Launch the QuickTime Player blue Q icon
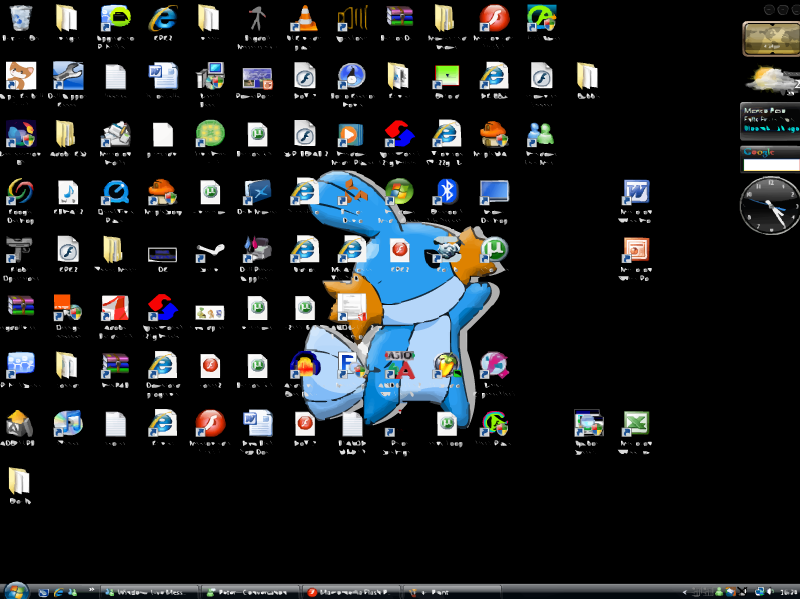 115,193
